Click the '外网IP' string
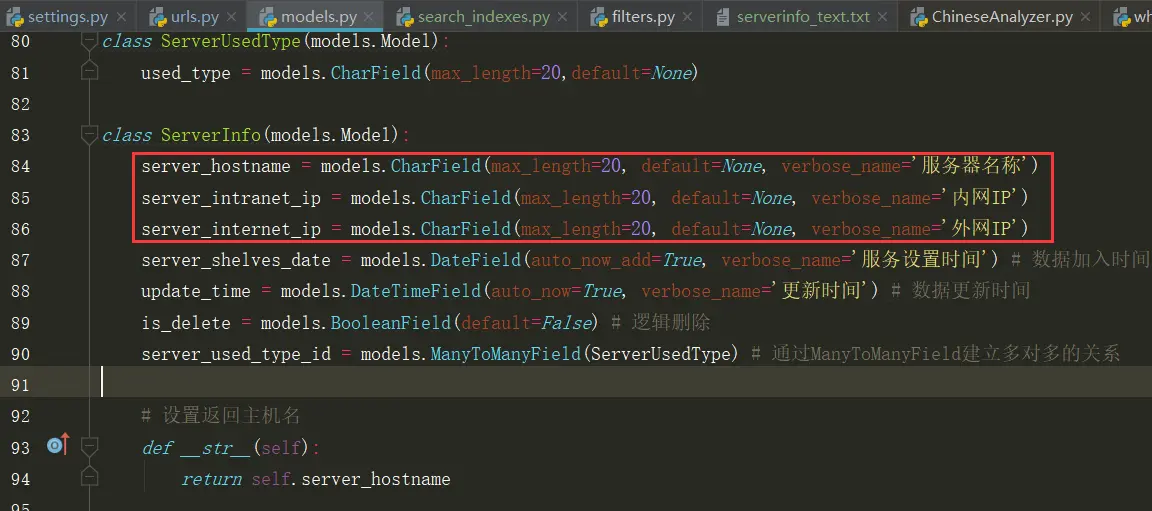 click(x=979, y=229)
